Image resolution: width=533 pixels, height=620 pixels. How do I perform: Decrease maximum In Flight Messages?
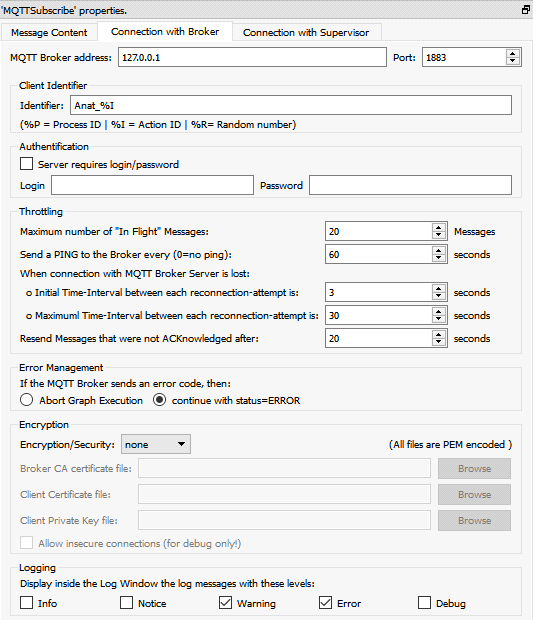tap(439, 235)
